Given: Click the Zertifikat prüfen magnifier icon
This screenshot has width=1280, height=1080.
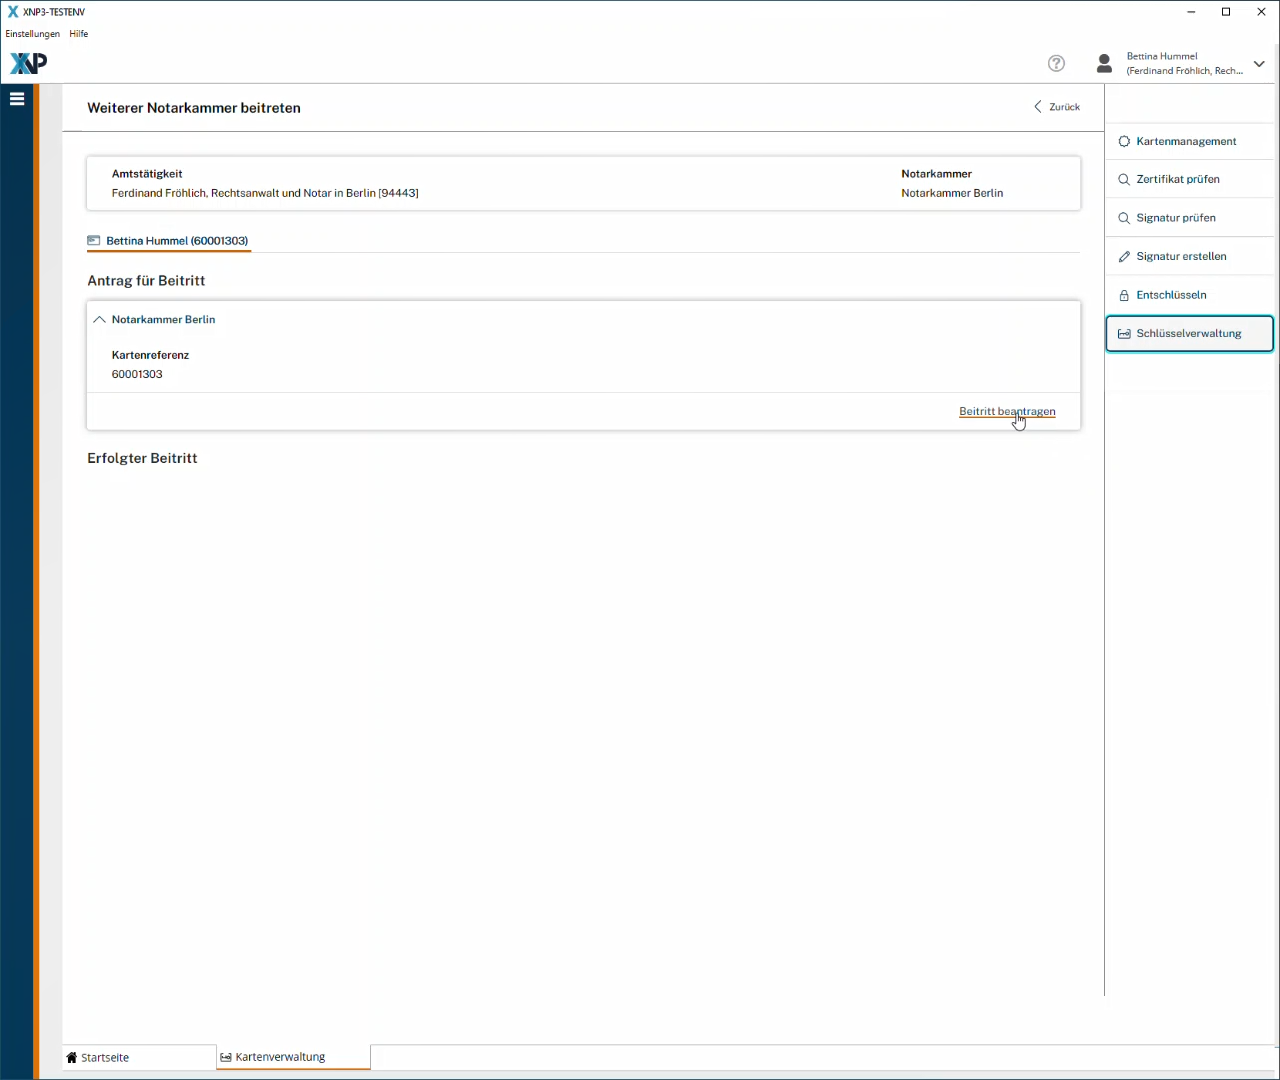Looking at the screenshot, I should [1124, 180].
